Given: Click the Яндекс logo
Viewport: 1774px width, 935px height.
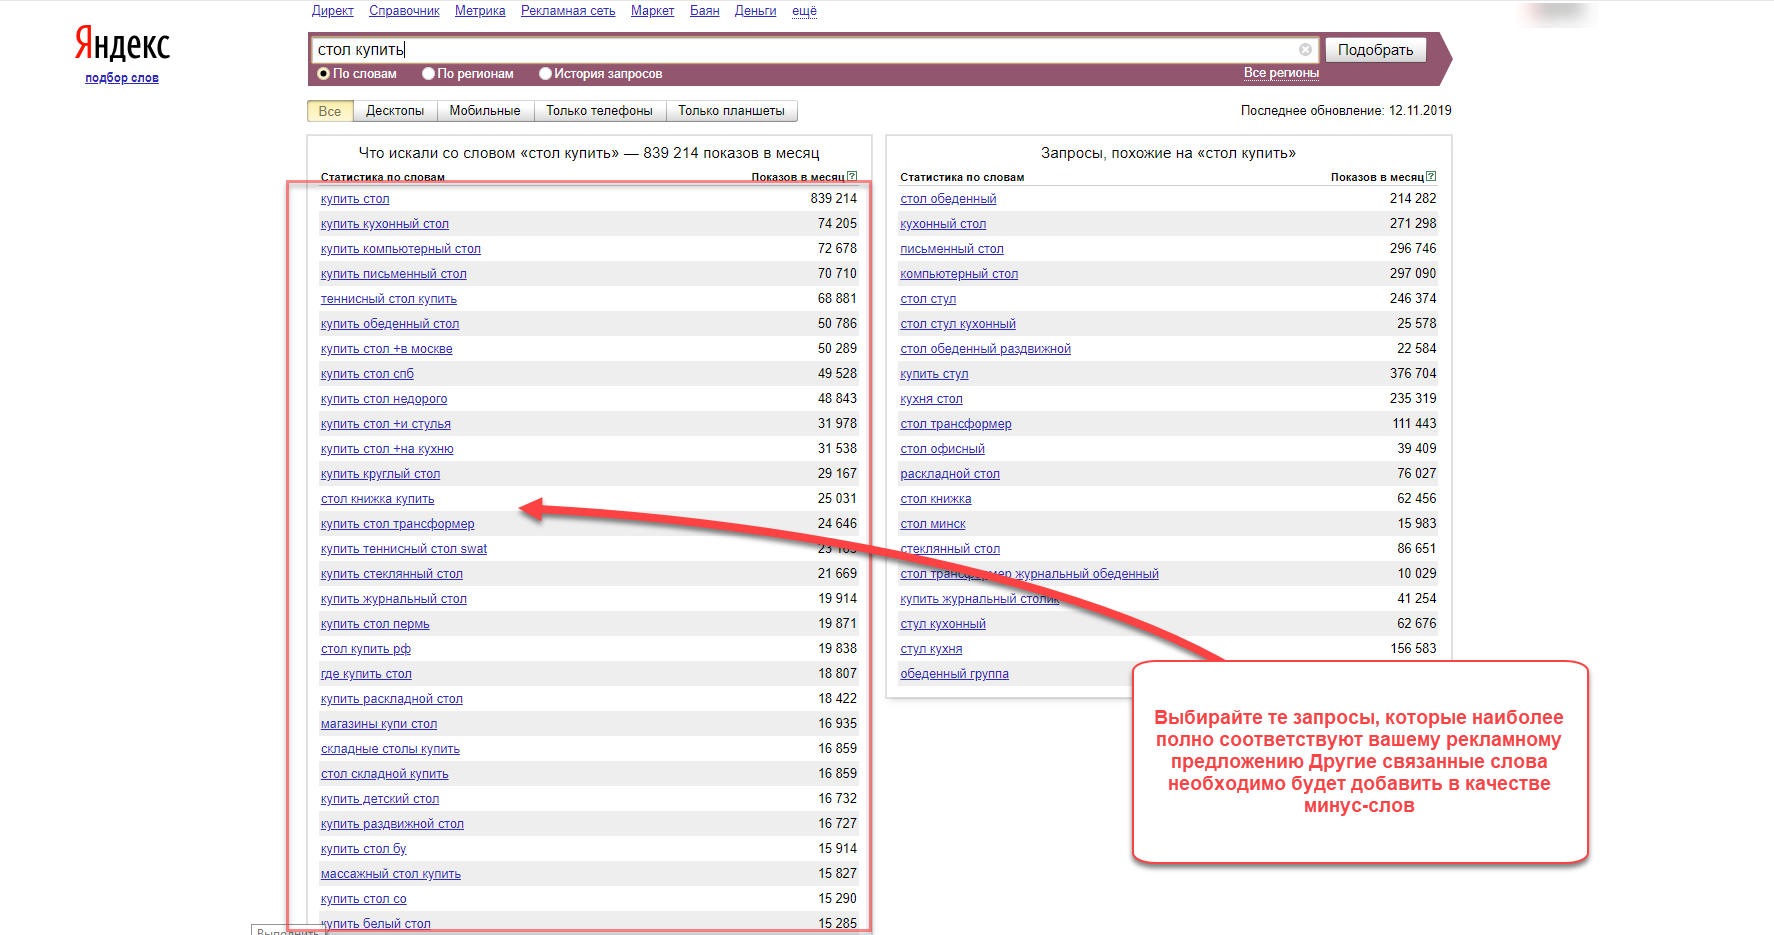Looking at the screenshot, I should (x=122, y=45).
